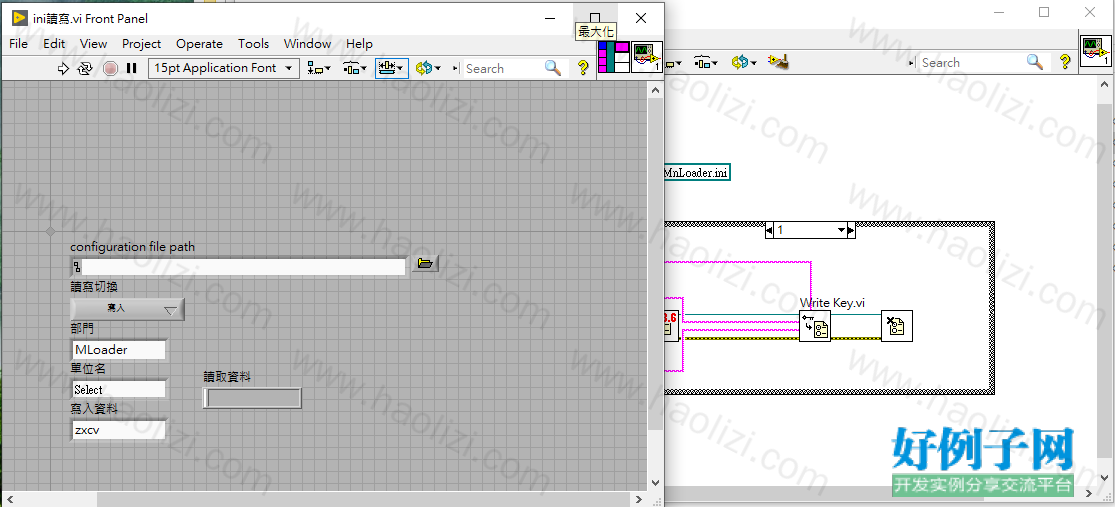This screenshot has width=1115, height=507.
Task: Click the 部門 field containing MLoader
Action: click(119, 350)
